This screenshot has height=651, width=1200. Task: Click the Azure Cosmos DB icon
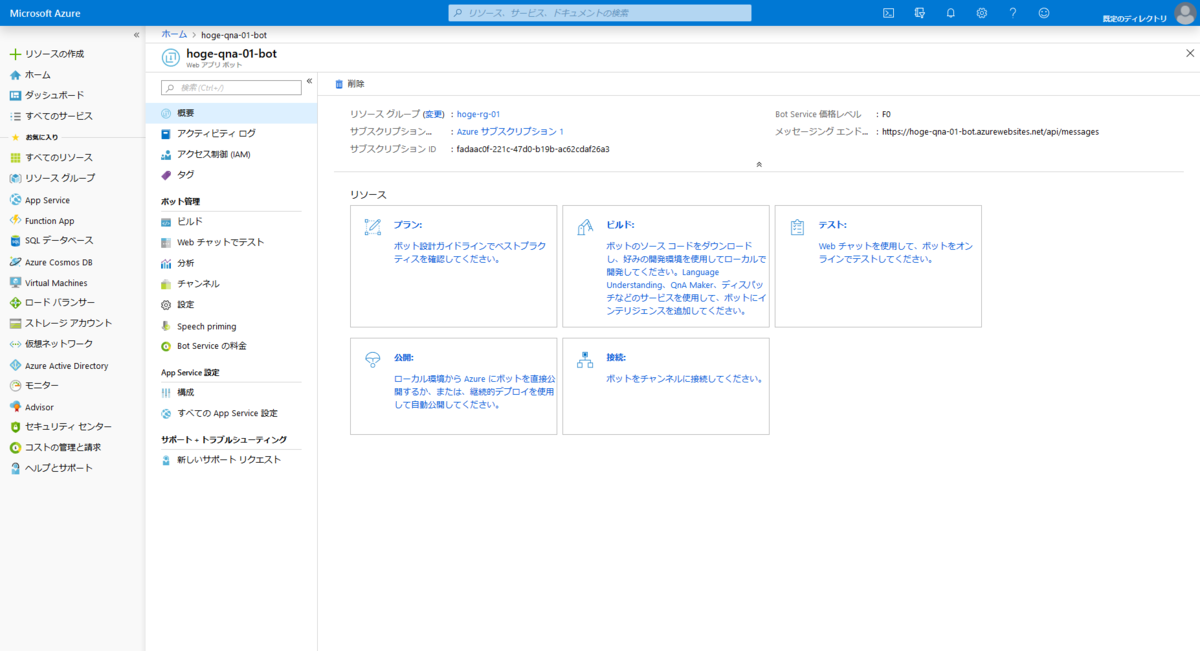tap(15, 262)
